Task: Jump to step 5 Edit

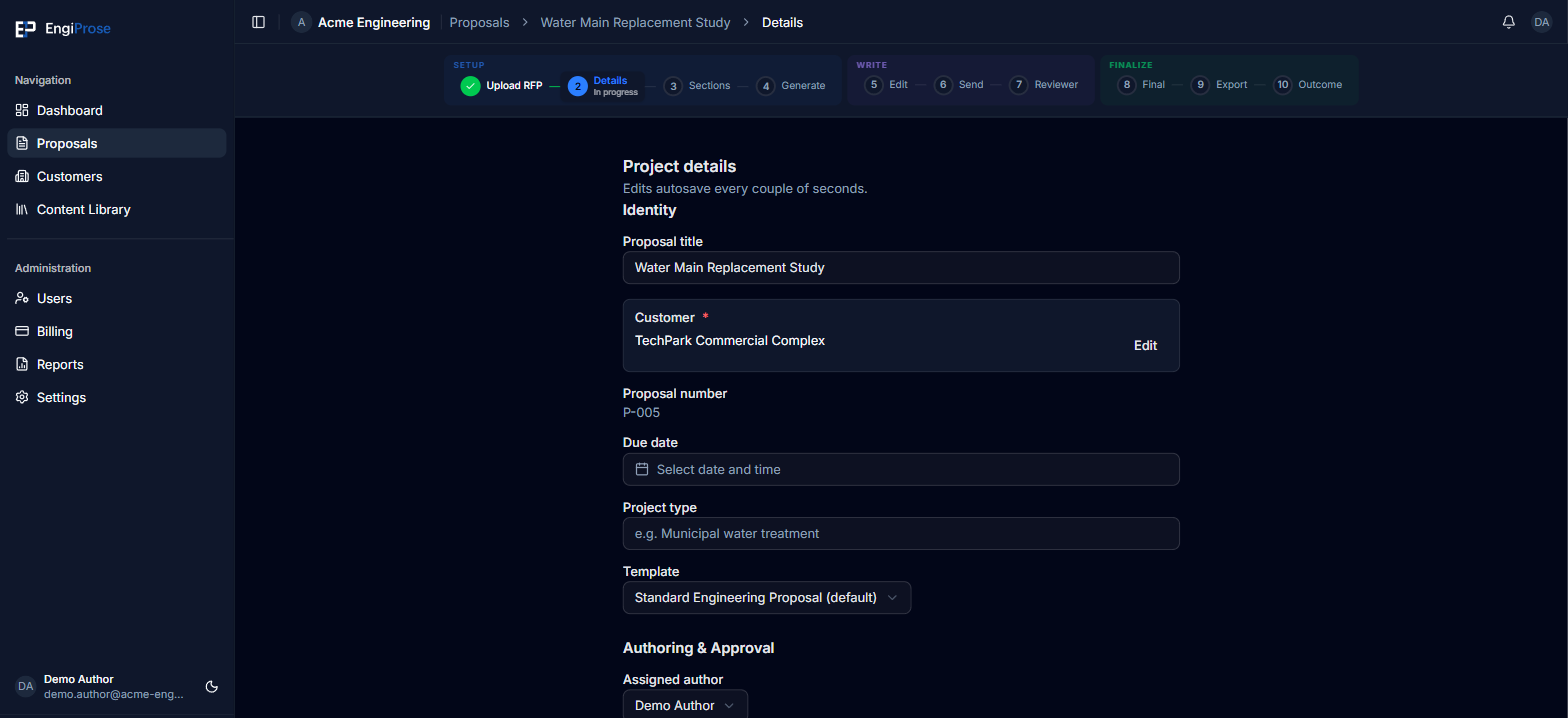Action: coord(887,85)
